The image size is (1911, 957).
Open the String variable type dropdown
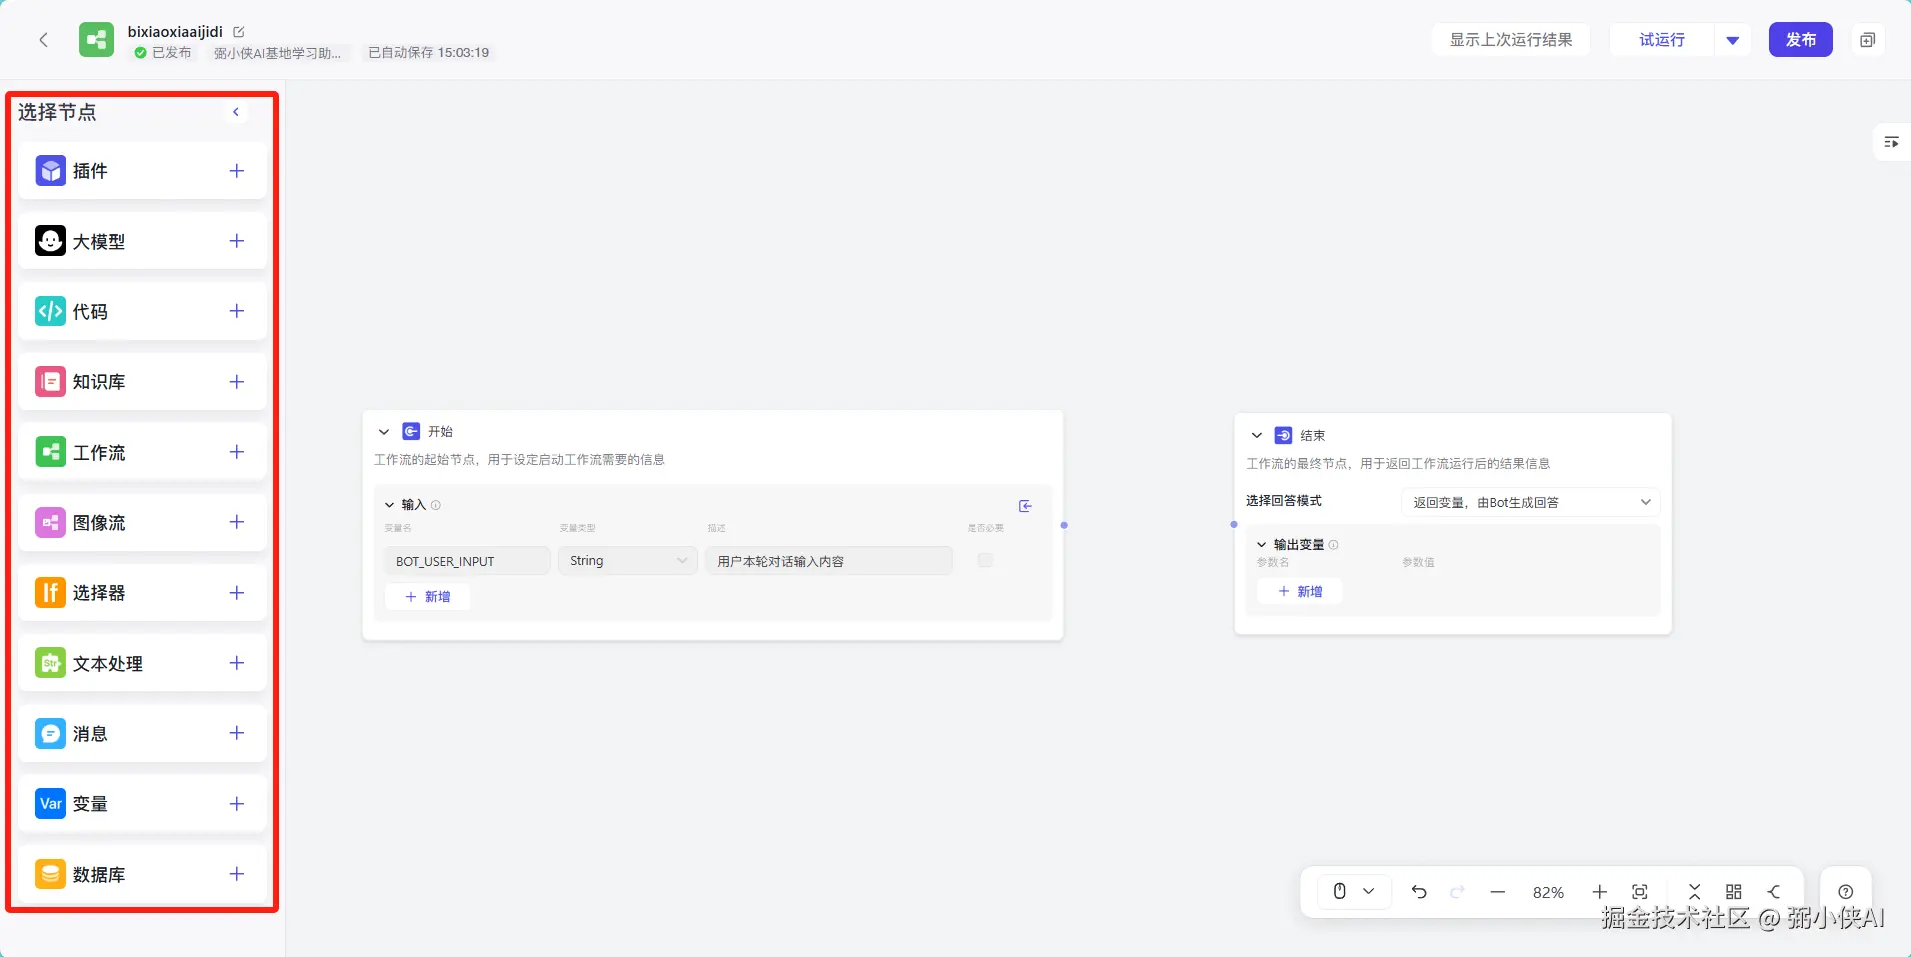coord(627,561)
